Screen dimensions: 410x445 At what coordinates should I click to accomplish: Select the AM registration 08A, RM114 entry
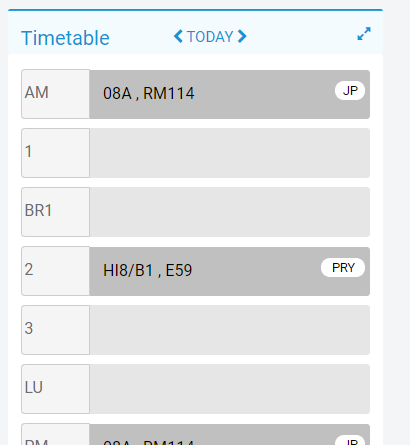click(x=229, y=94)
